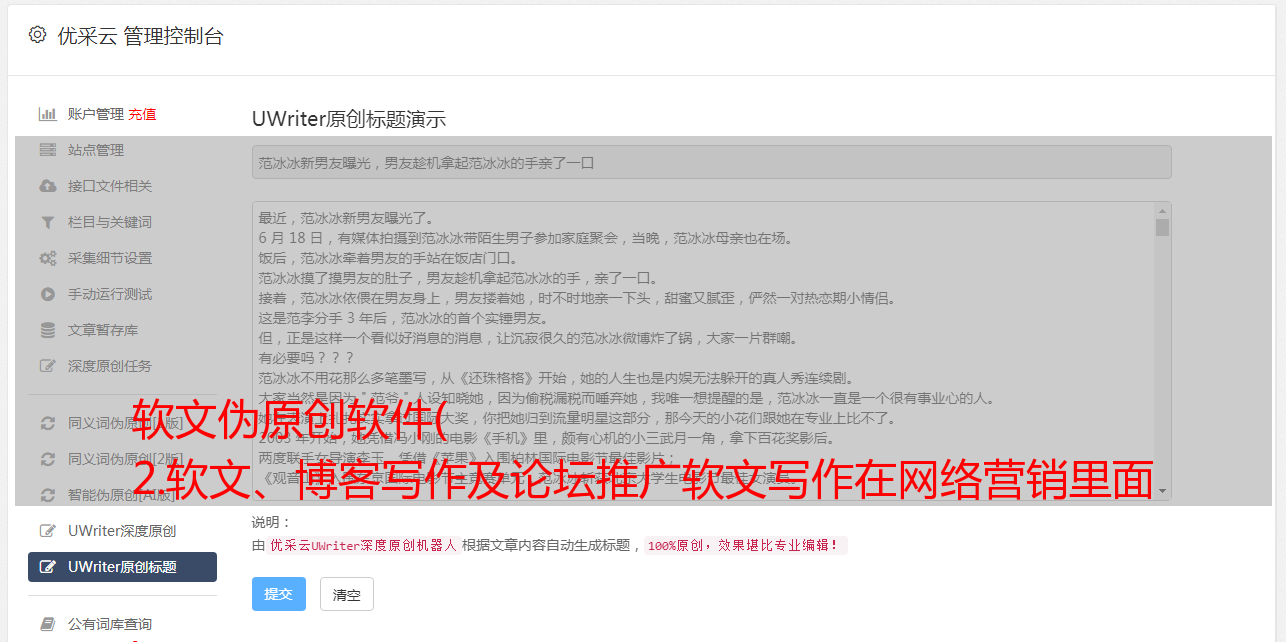Click the generated title input field
The height and width of the screenshot is (642, 1286).
(711, 162)
